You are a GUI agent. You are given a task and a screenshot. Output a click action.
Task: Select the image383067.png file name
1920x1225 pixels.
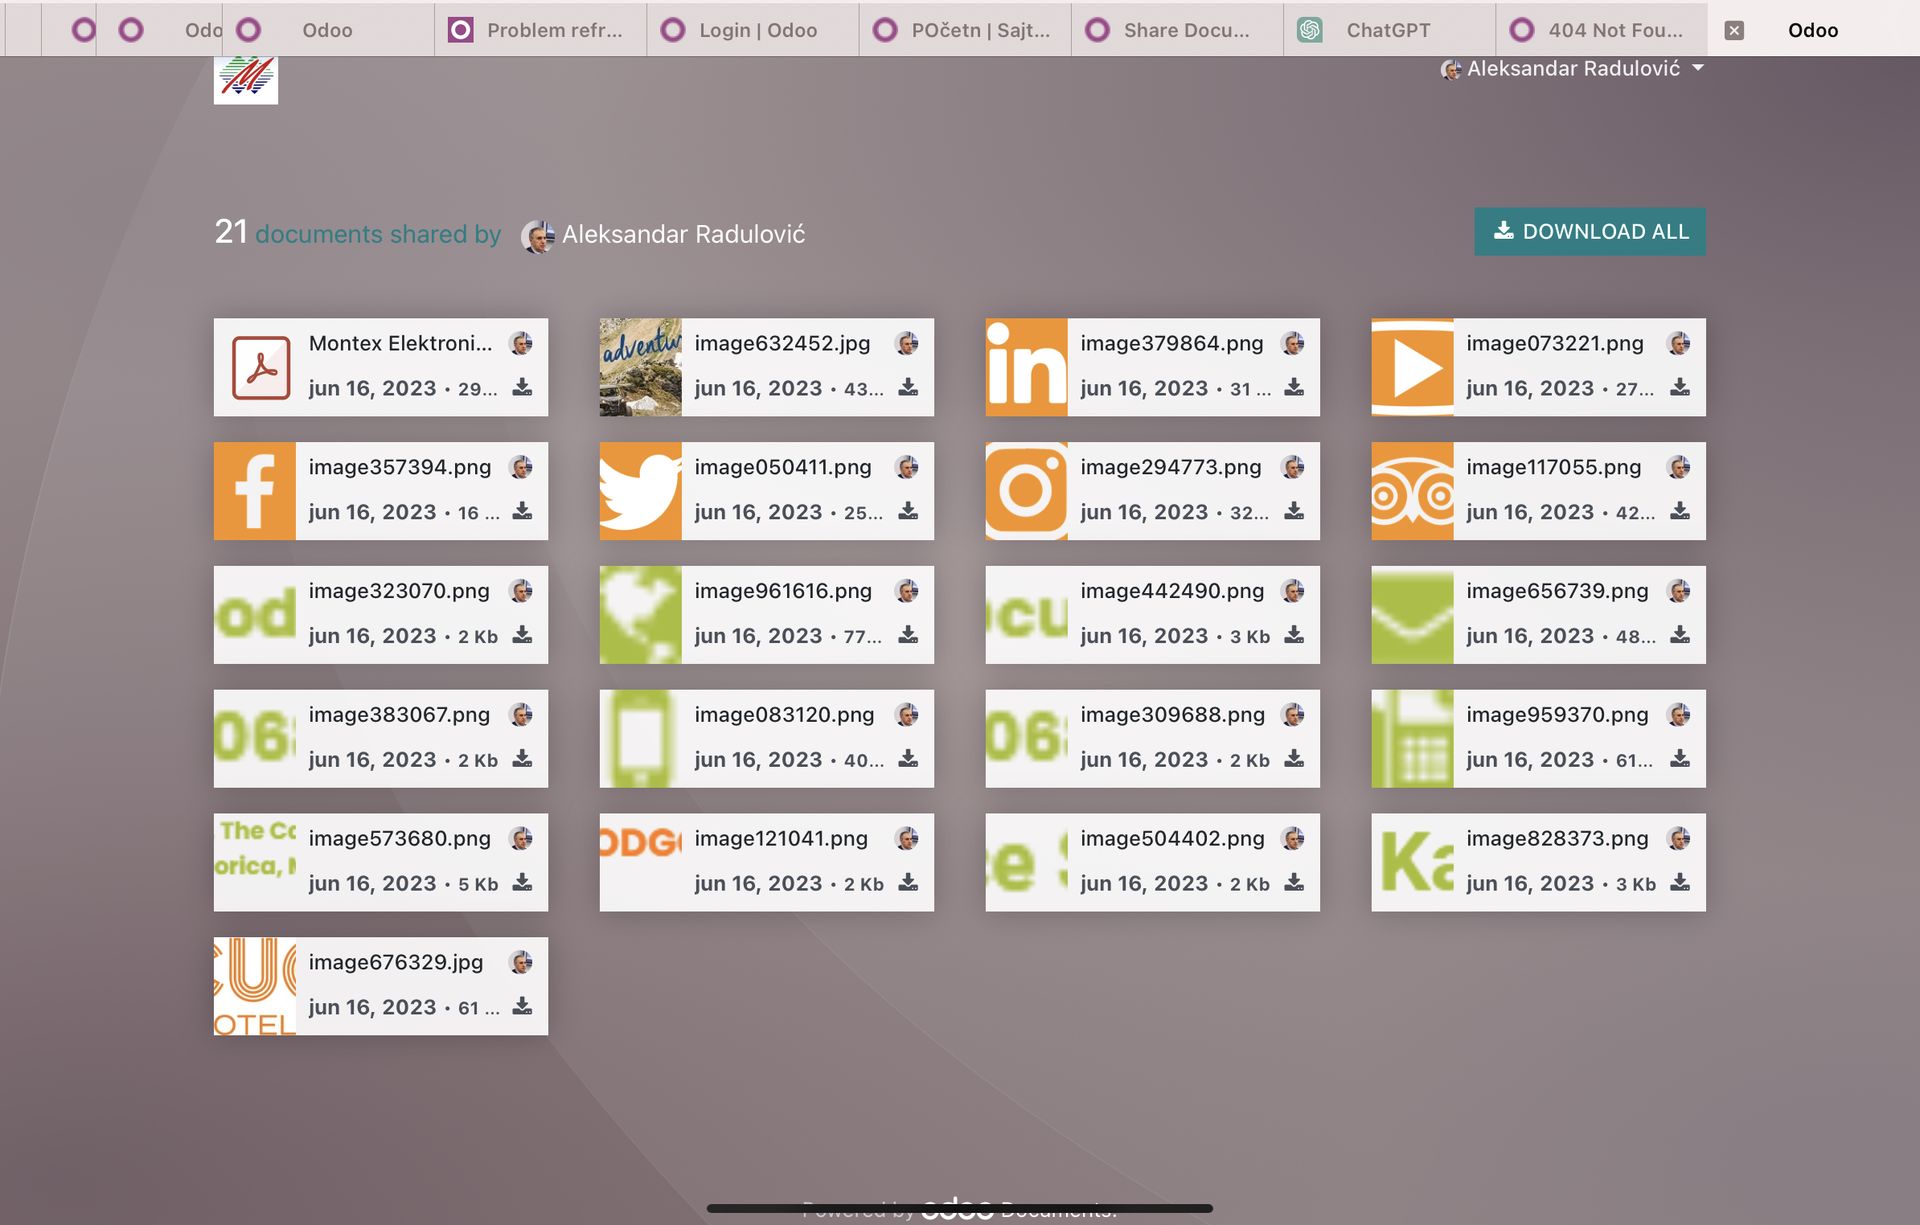point(399,715)
